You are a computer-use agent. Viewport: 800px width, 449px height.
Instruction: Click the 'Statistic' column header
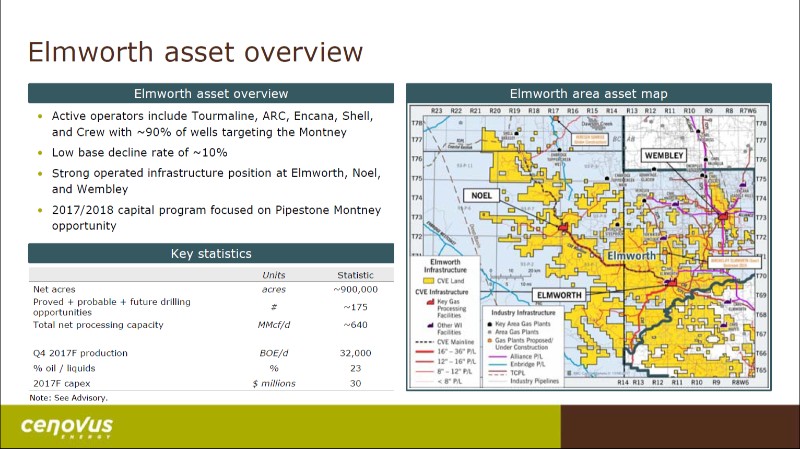pyautogui.click(x=355, y=275)
